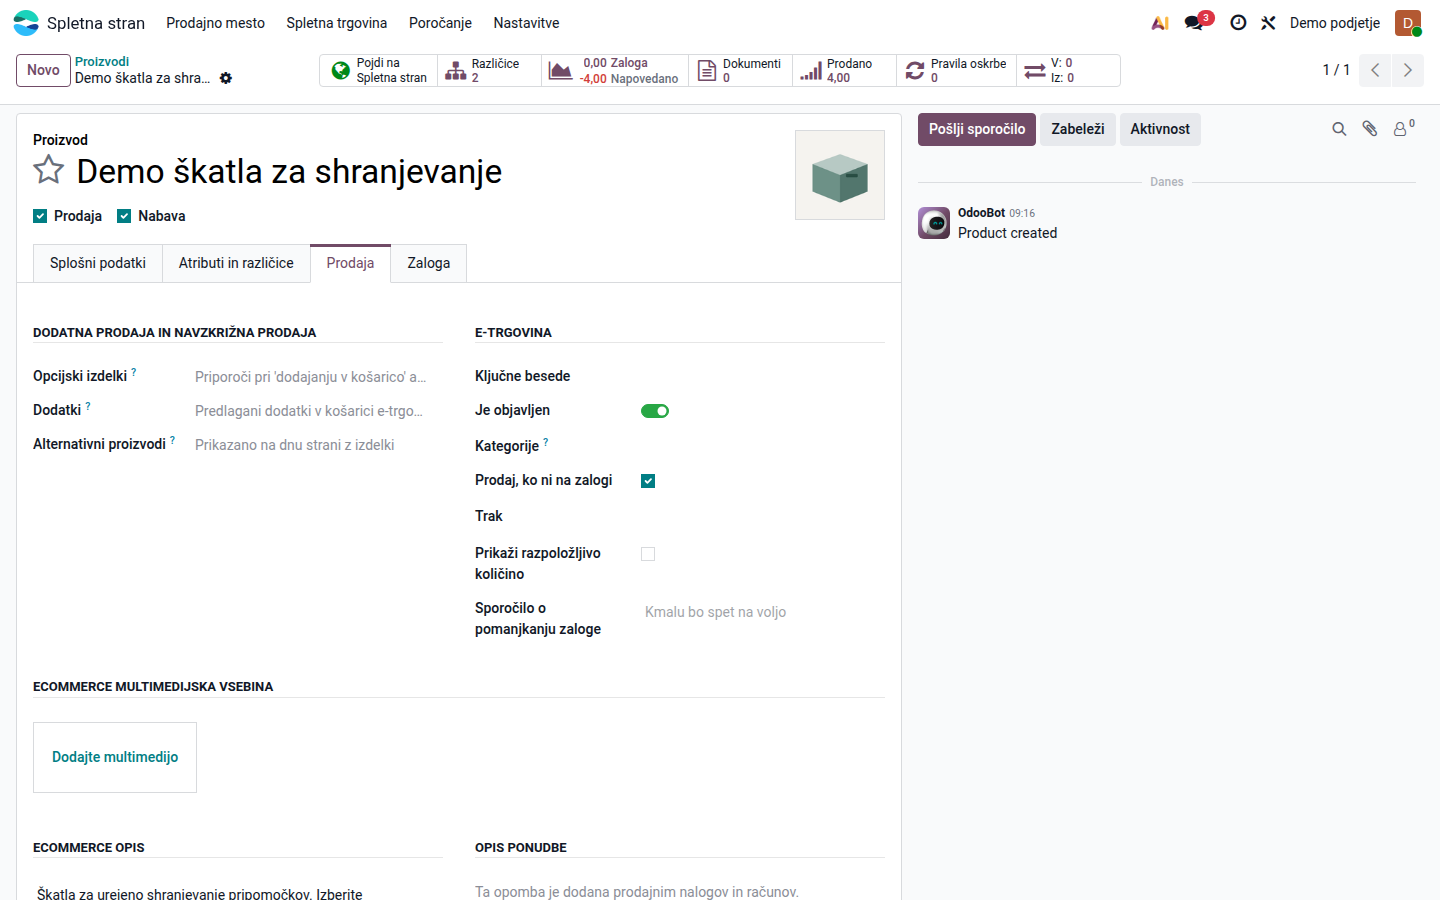Uncheck the Nabava checkbox
1440x900 pixels.
coord(124,216)
